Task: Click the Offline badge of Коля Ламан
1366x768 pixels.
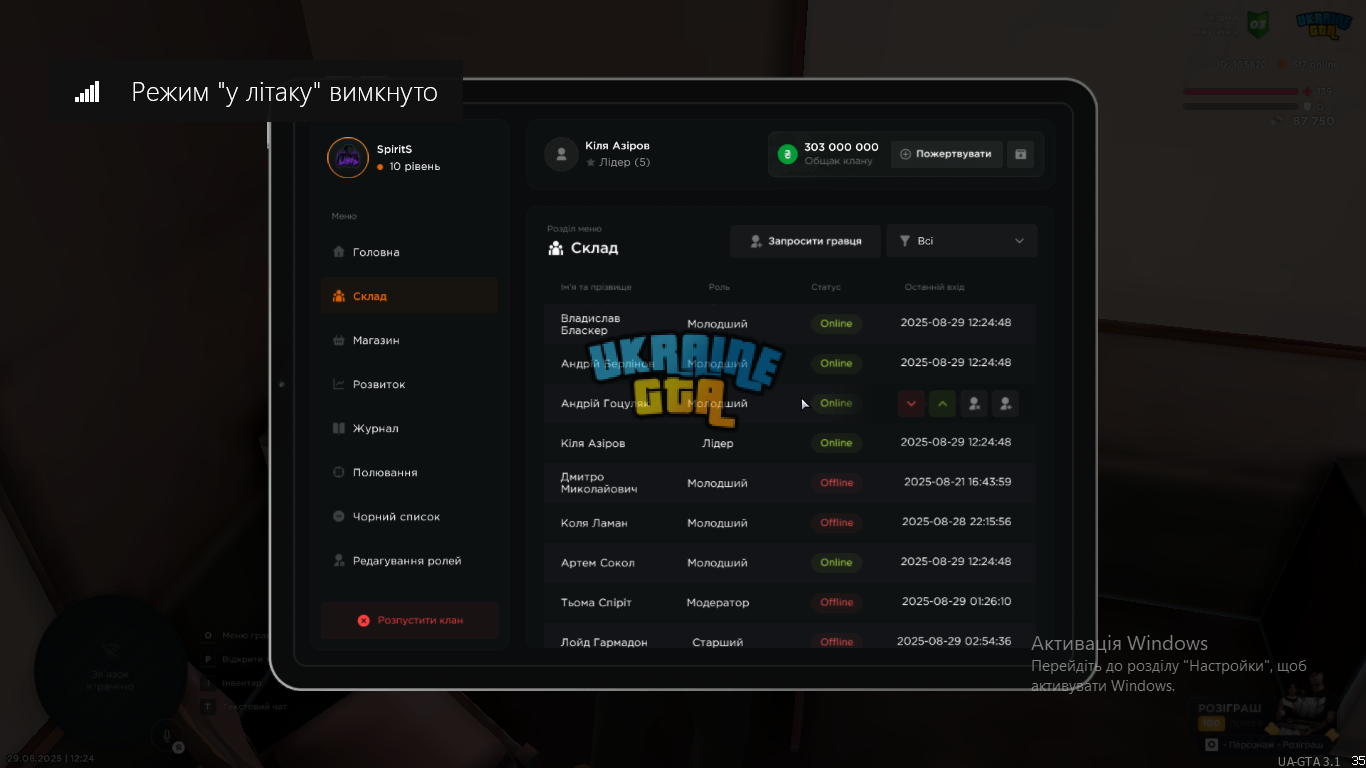Action: (836, 522)
